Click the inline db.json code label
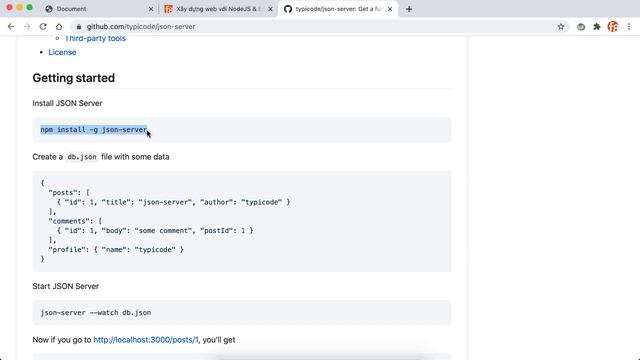The height and width of the screenshot is (360, 640). (x=82, y=157)
